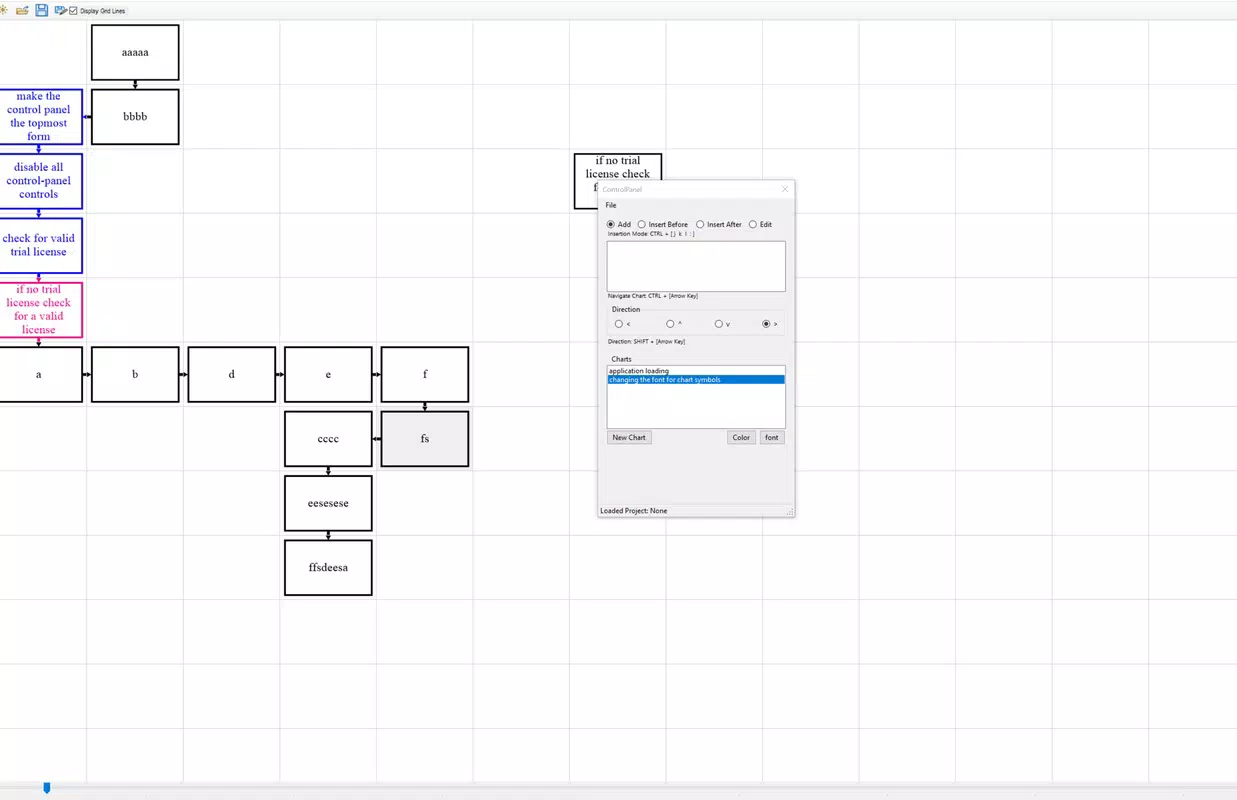1237x800 pixels.
Task: Close the ControlPanel window
Action: pyautogui.click(x=785, y=189)
